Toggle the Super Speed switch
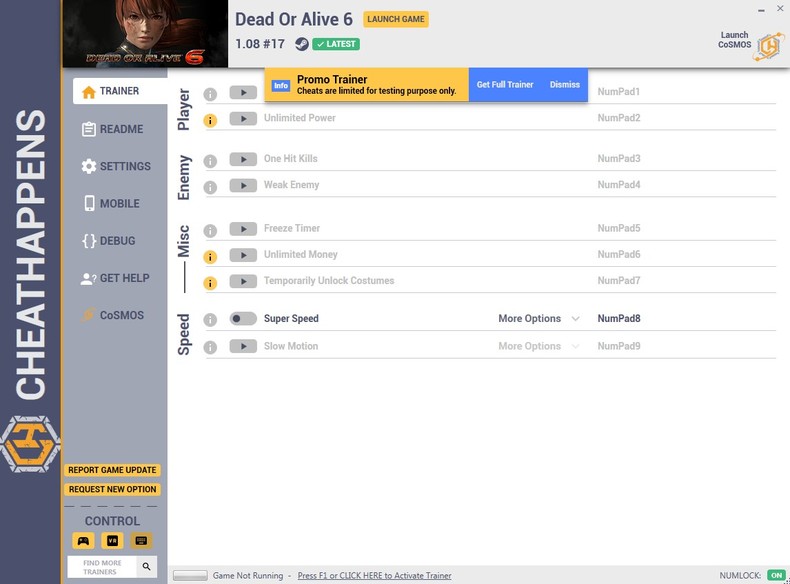Screen dimensions: 790x584 click(243, 318)
